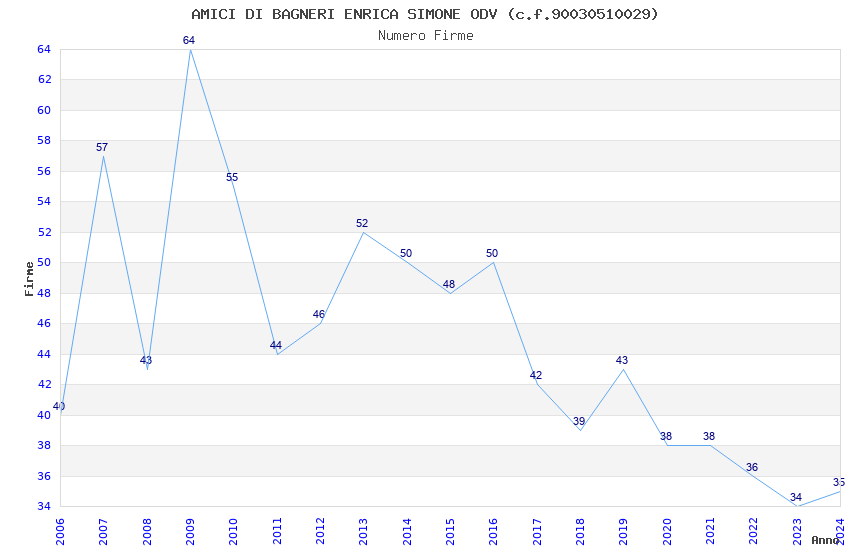Click the 2019 year tick label
The height and width of the screenshot is (550, 850).
623,530
